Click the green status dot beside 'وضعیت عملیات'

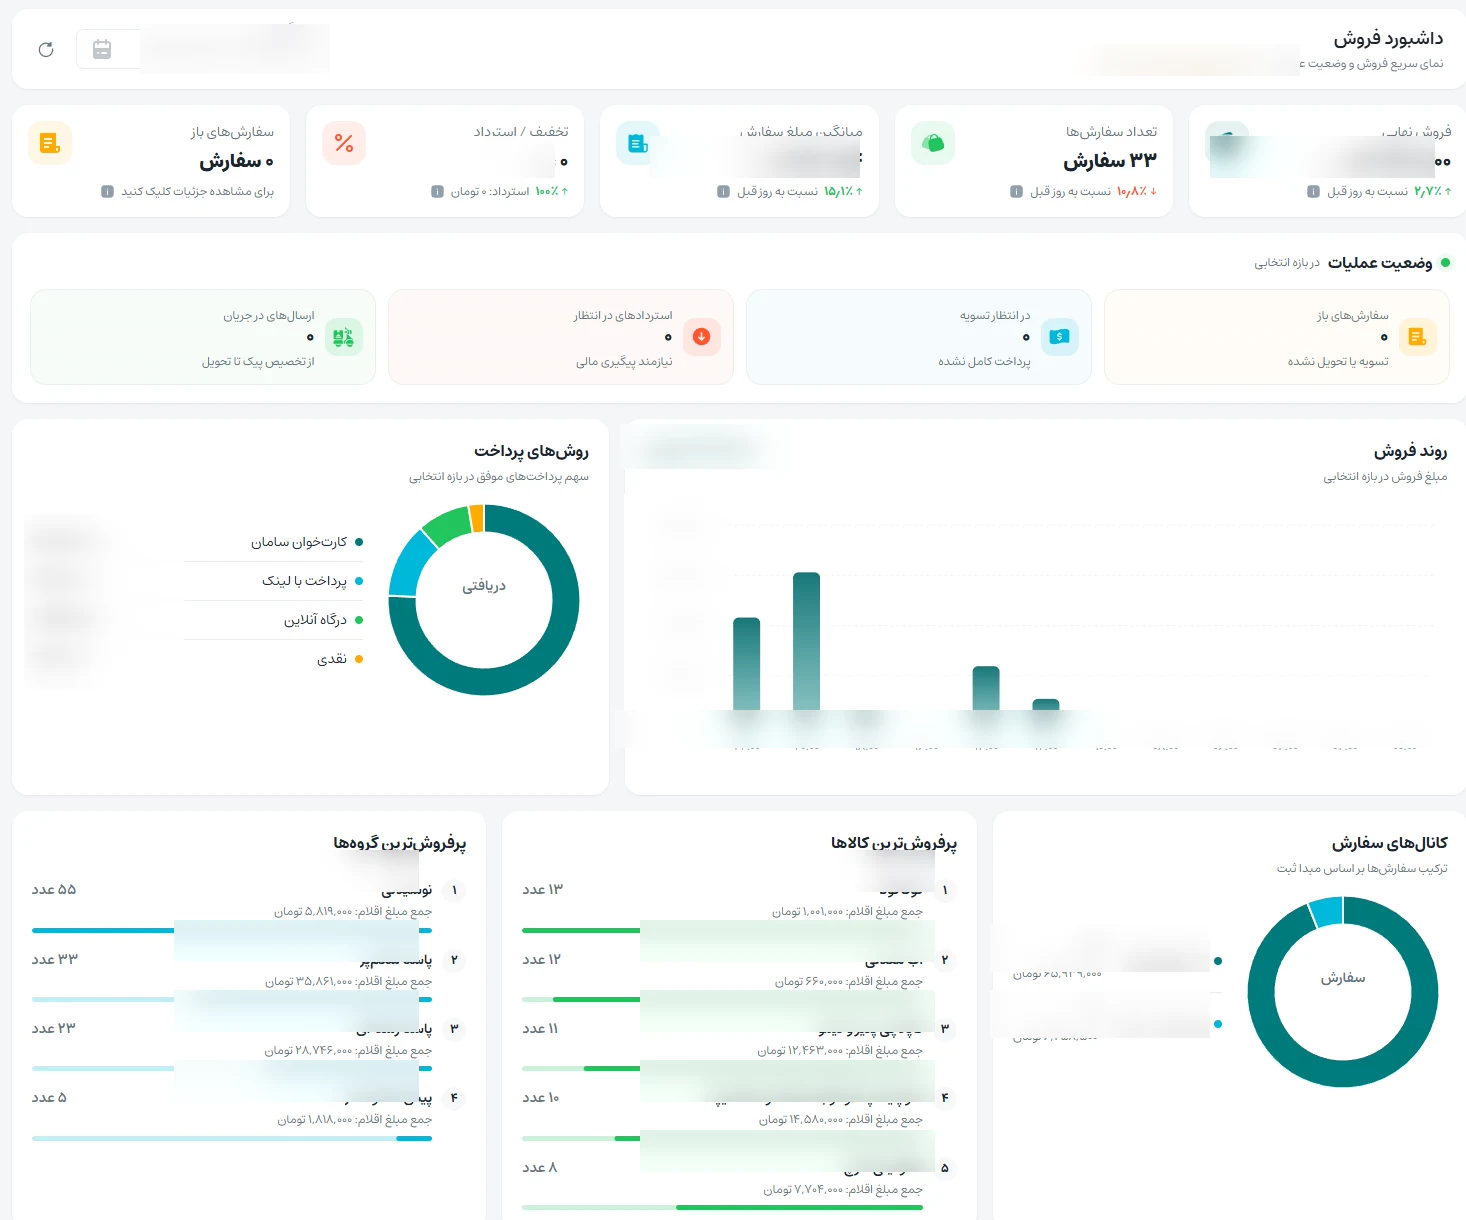(x=1445, y=262)
